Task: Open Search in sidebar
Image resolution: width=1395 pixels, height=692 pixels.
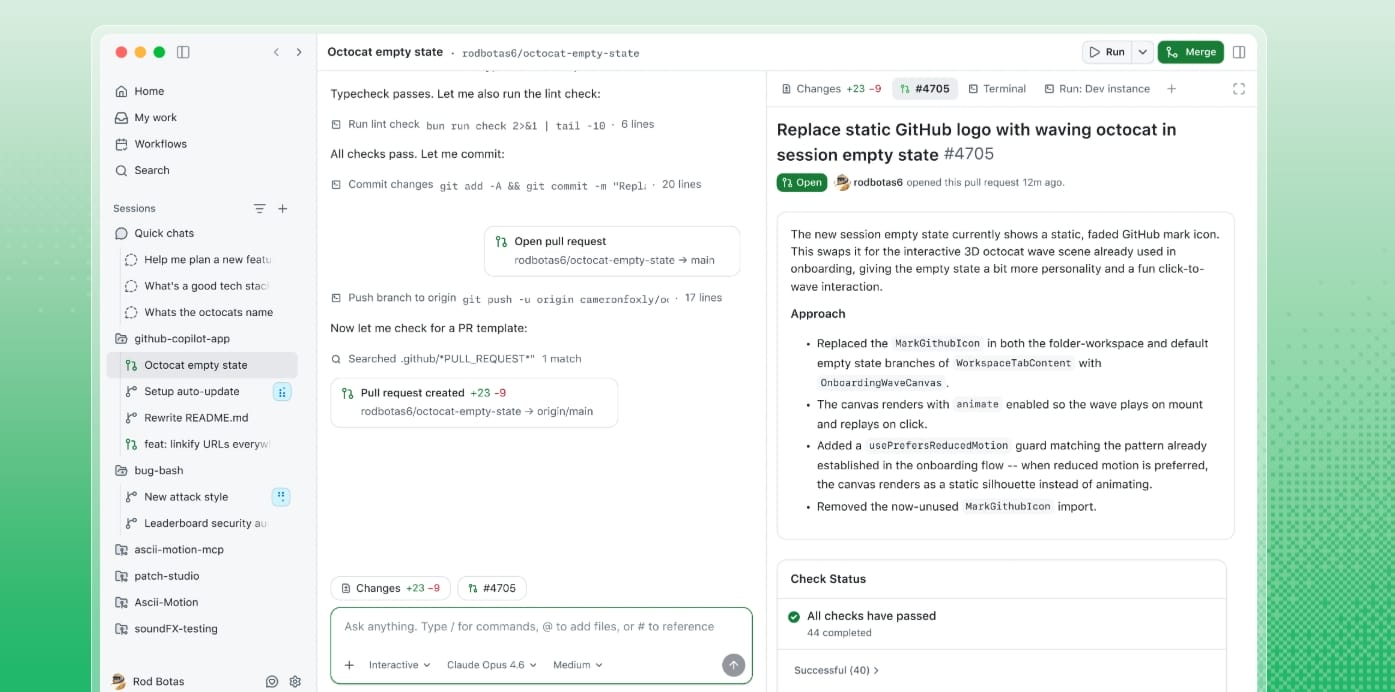Action: [152, 170]
